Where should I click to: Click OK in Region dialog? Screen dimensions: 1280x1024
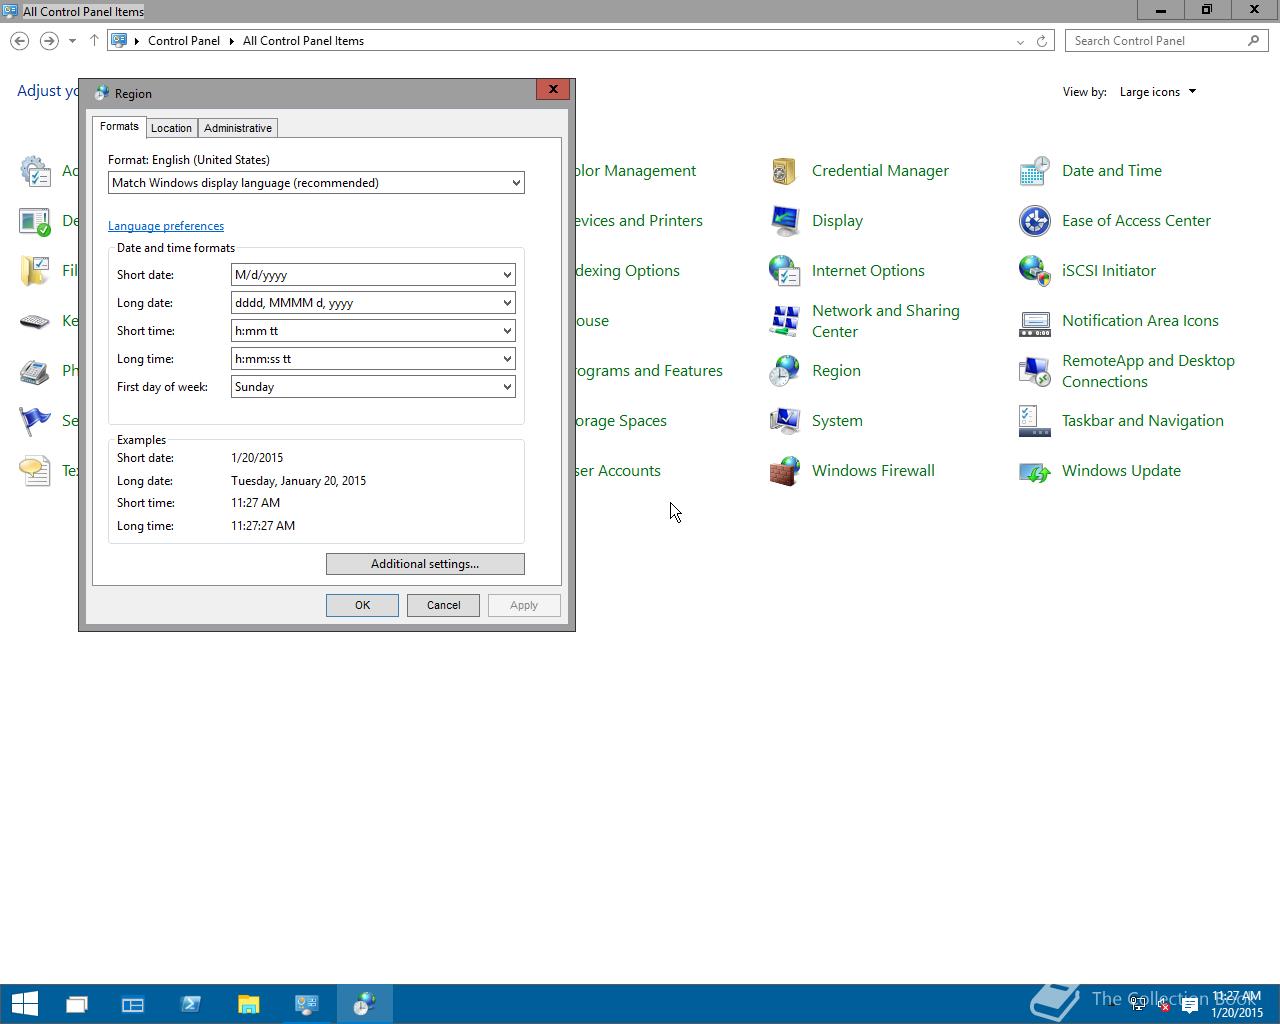(362, 605)
